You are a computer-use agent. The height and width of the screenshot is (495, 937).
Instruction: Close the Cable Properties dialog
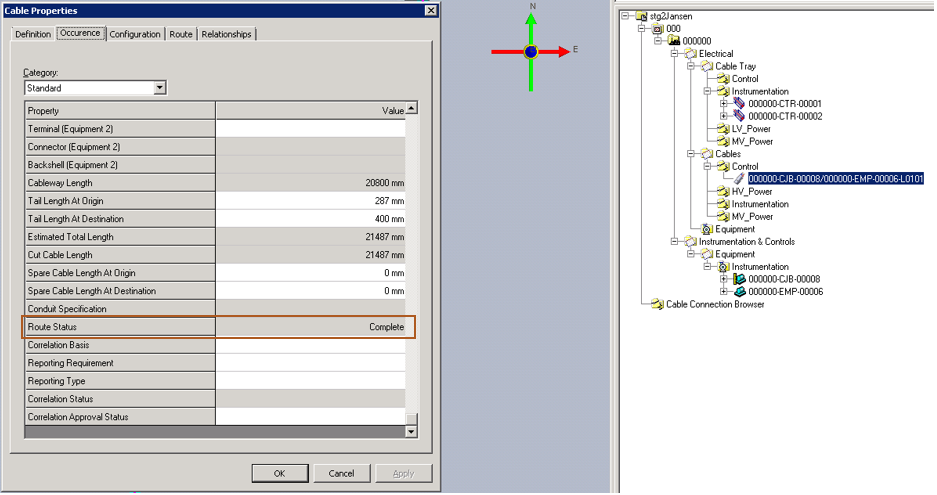431,11
